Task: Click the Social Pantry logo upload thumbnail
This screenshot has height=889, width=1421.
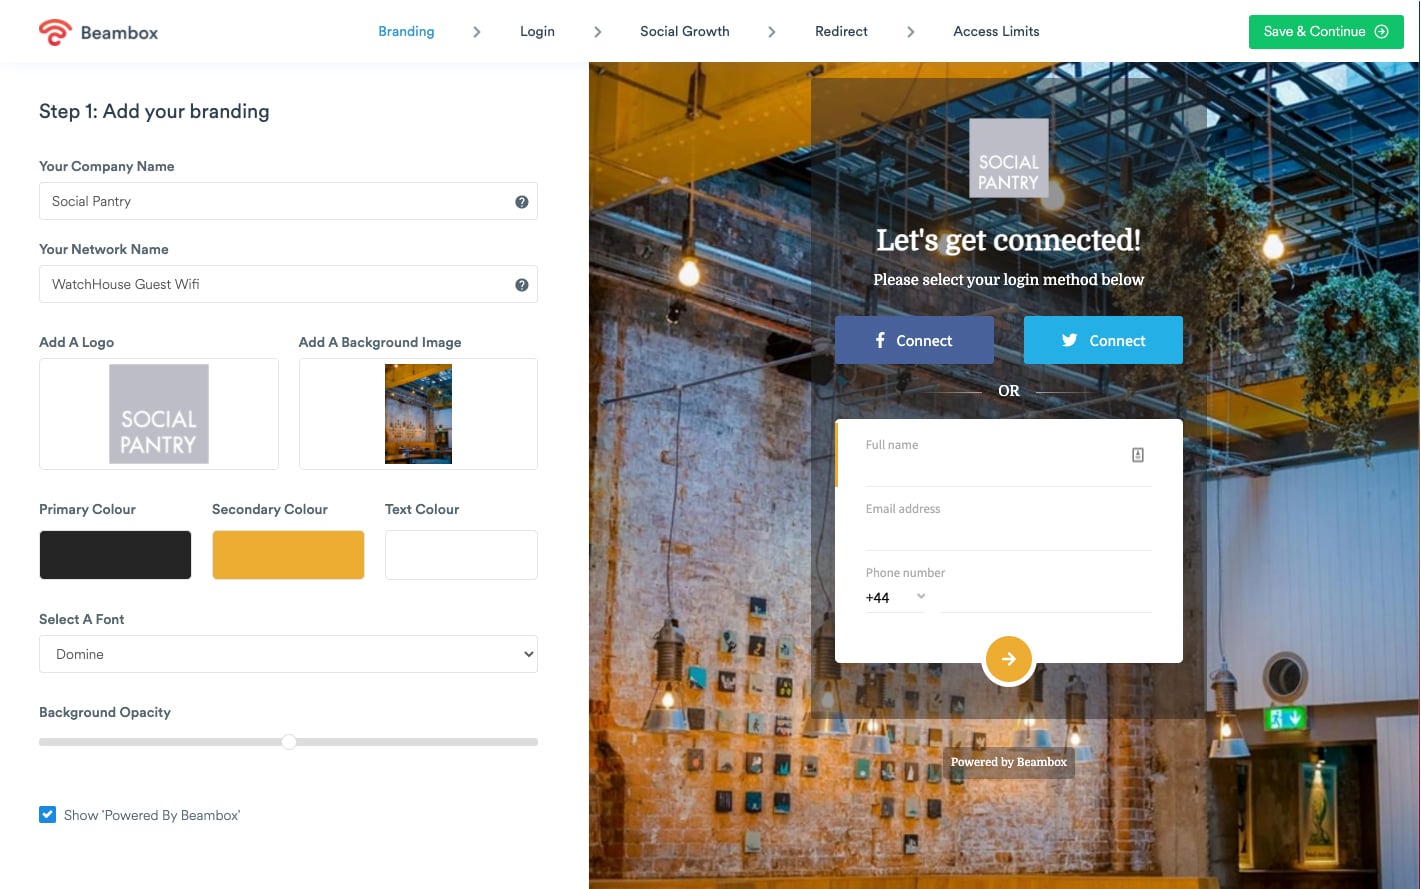Action: (x=159, y=414)
